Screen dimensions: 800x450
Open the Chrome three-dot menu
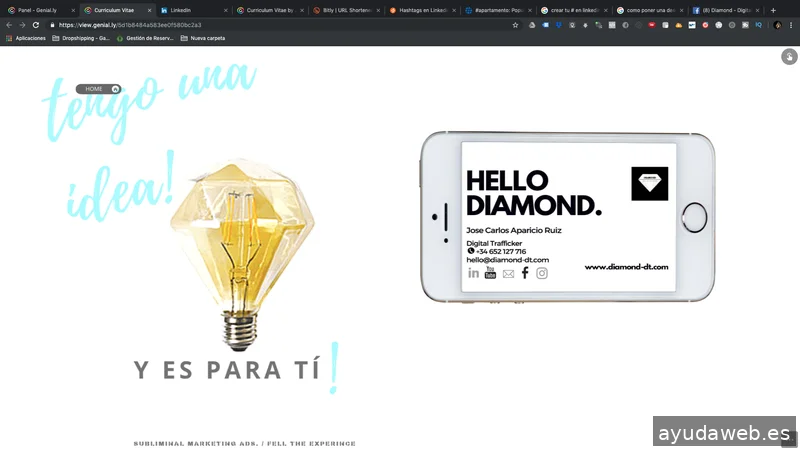click(x=791, y=25)
